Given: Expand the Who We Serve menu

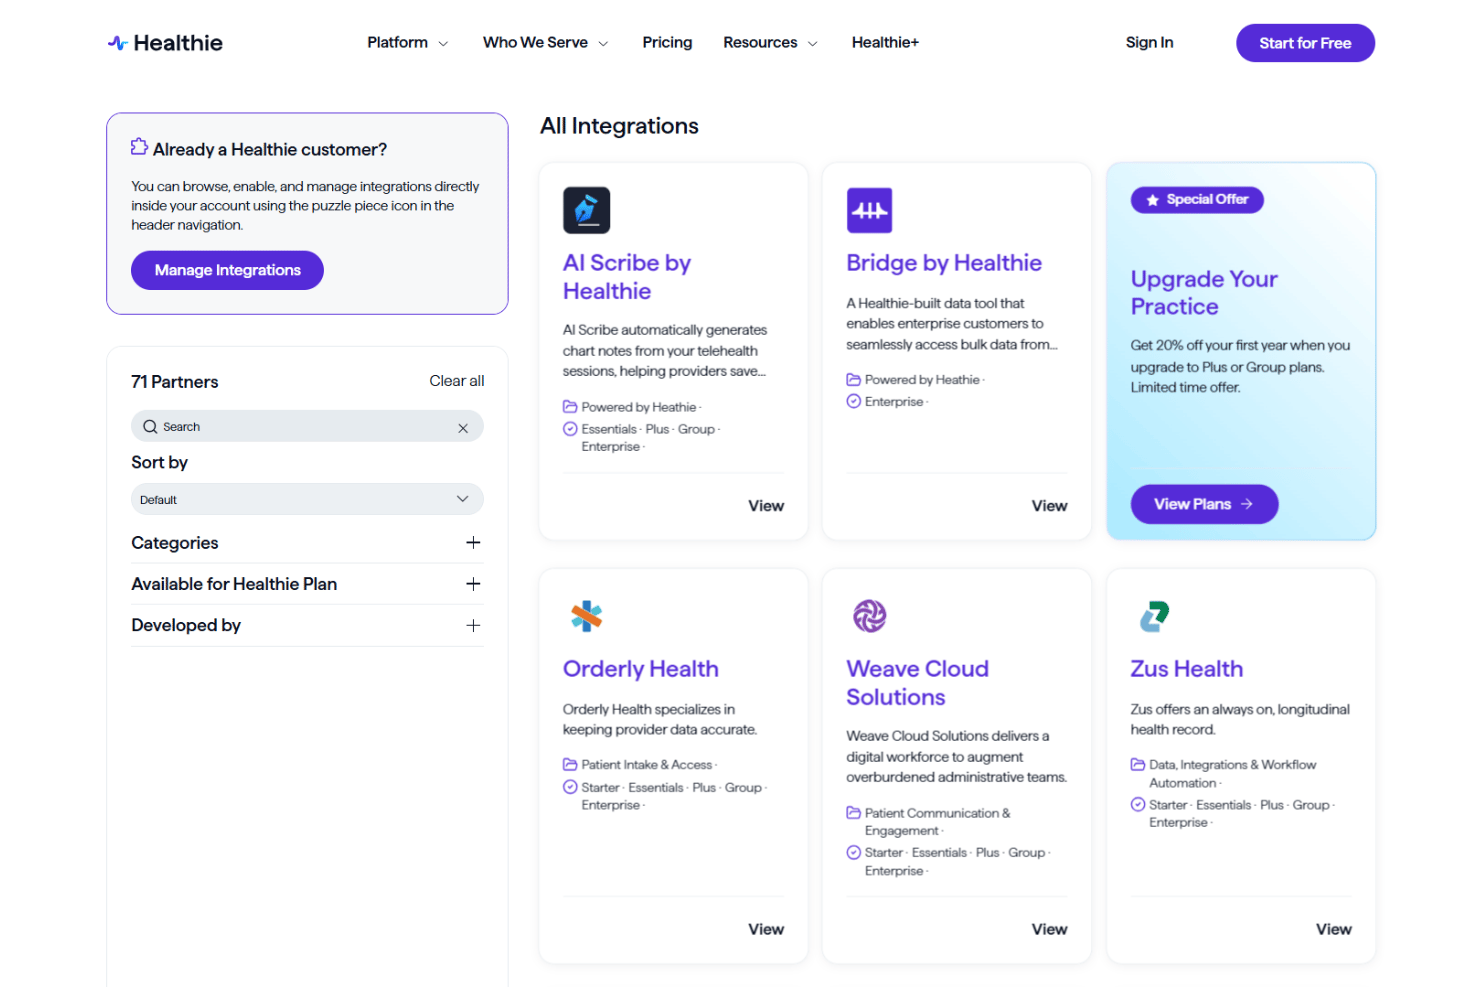Looking at the screenshot, I should click(545, 43).
